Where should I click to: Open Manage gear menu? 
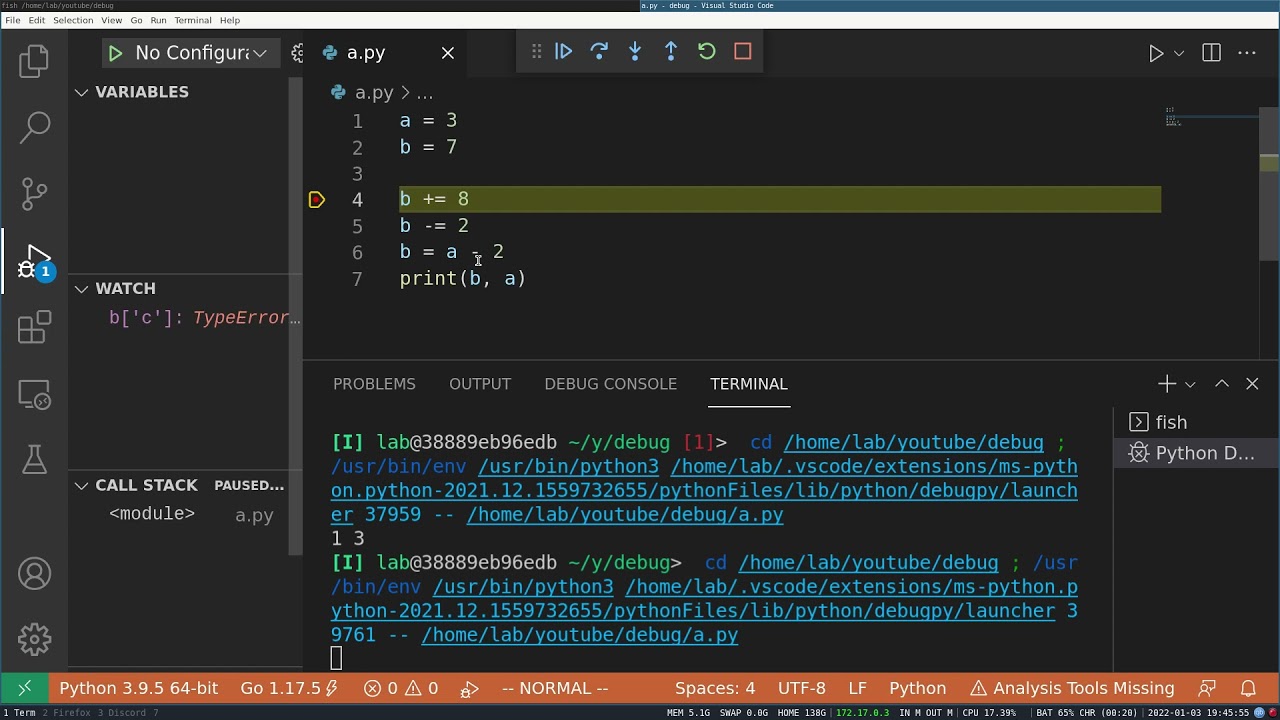pos(34,638)
